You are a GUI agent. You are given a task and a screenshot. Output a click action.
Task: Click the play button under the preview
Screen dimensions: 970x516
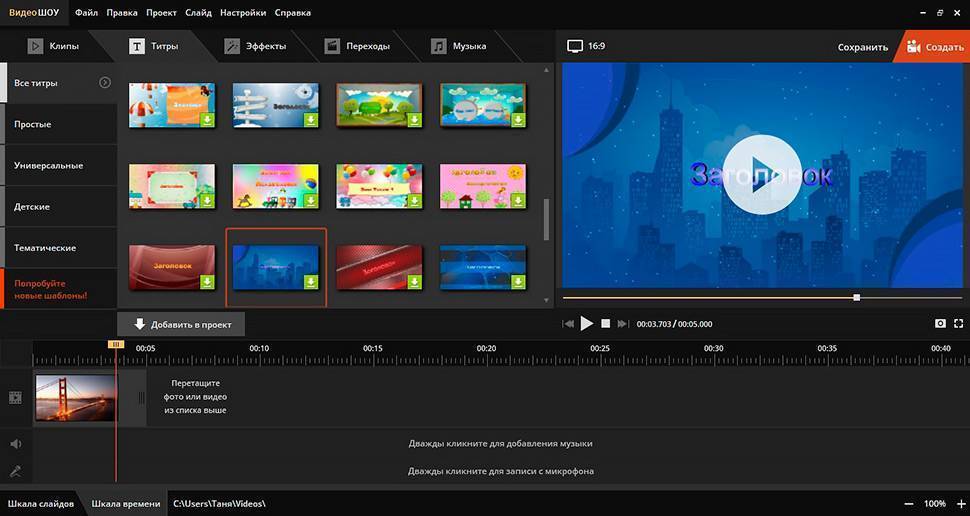click(587, 324)
